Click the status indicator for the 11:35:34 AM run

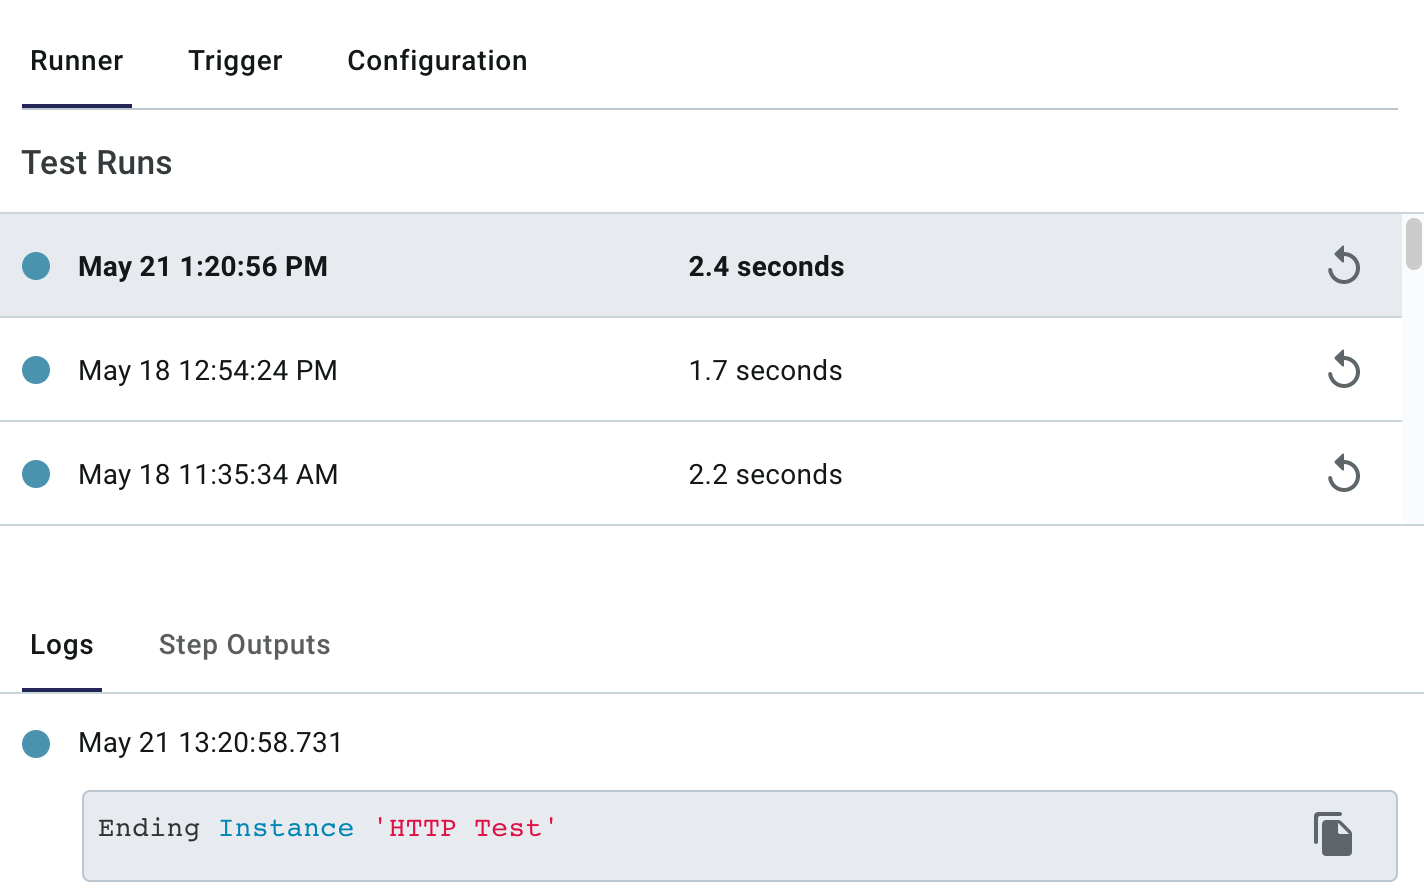click(x=36, y=474)
